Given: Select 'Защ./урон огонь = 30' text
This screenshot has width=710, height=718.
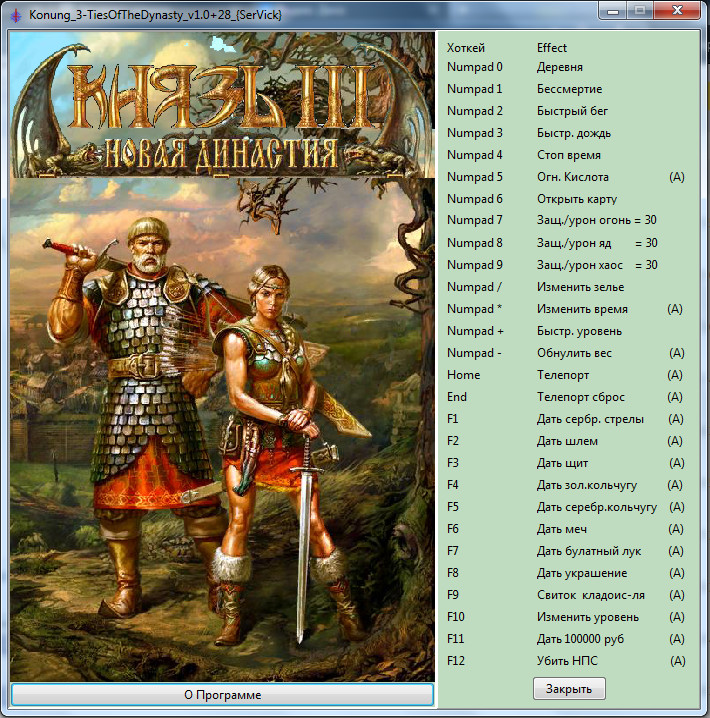Looking at the screenshot, I should pyautogui.click(x=596, y=220).
